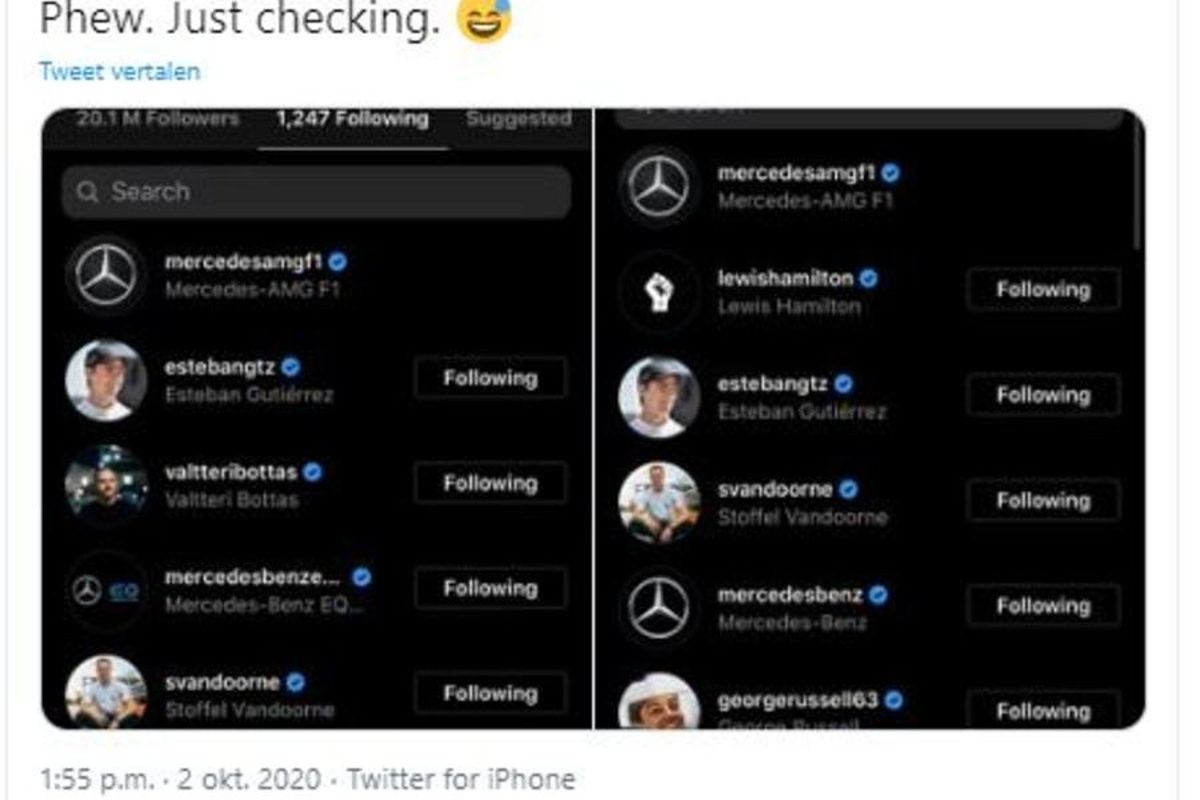The image size is (1200, 800).
Task: Select the 1,247 Following tab
Action: [x=352, y=119]
